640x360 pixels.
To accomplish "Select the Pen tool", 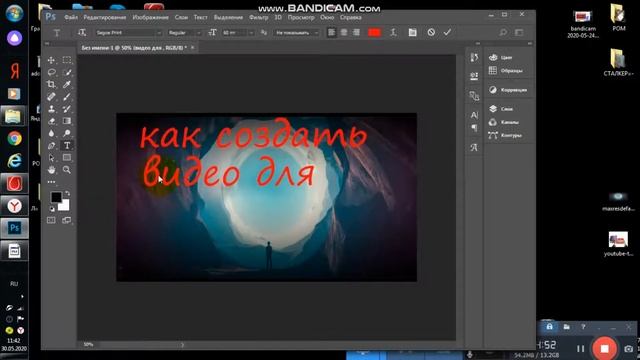I will click(x=51, y=145).
